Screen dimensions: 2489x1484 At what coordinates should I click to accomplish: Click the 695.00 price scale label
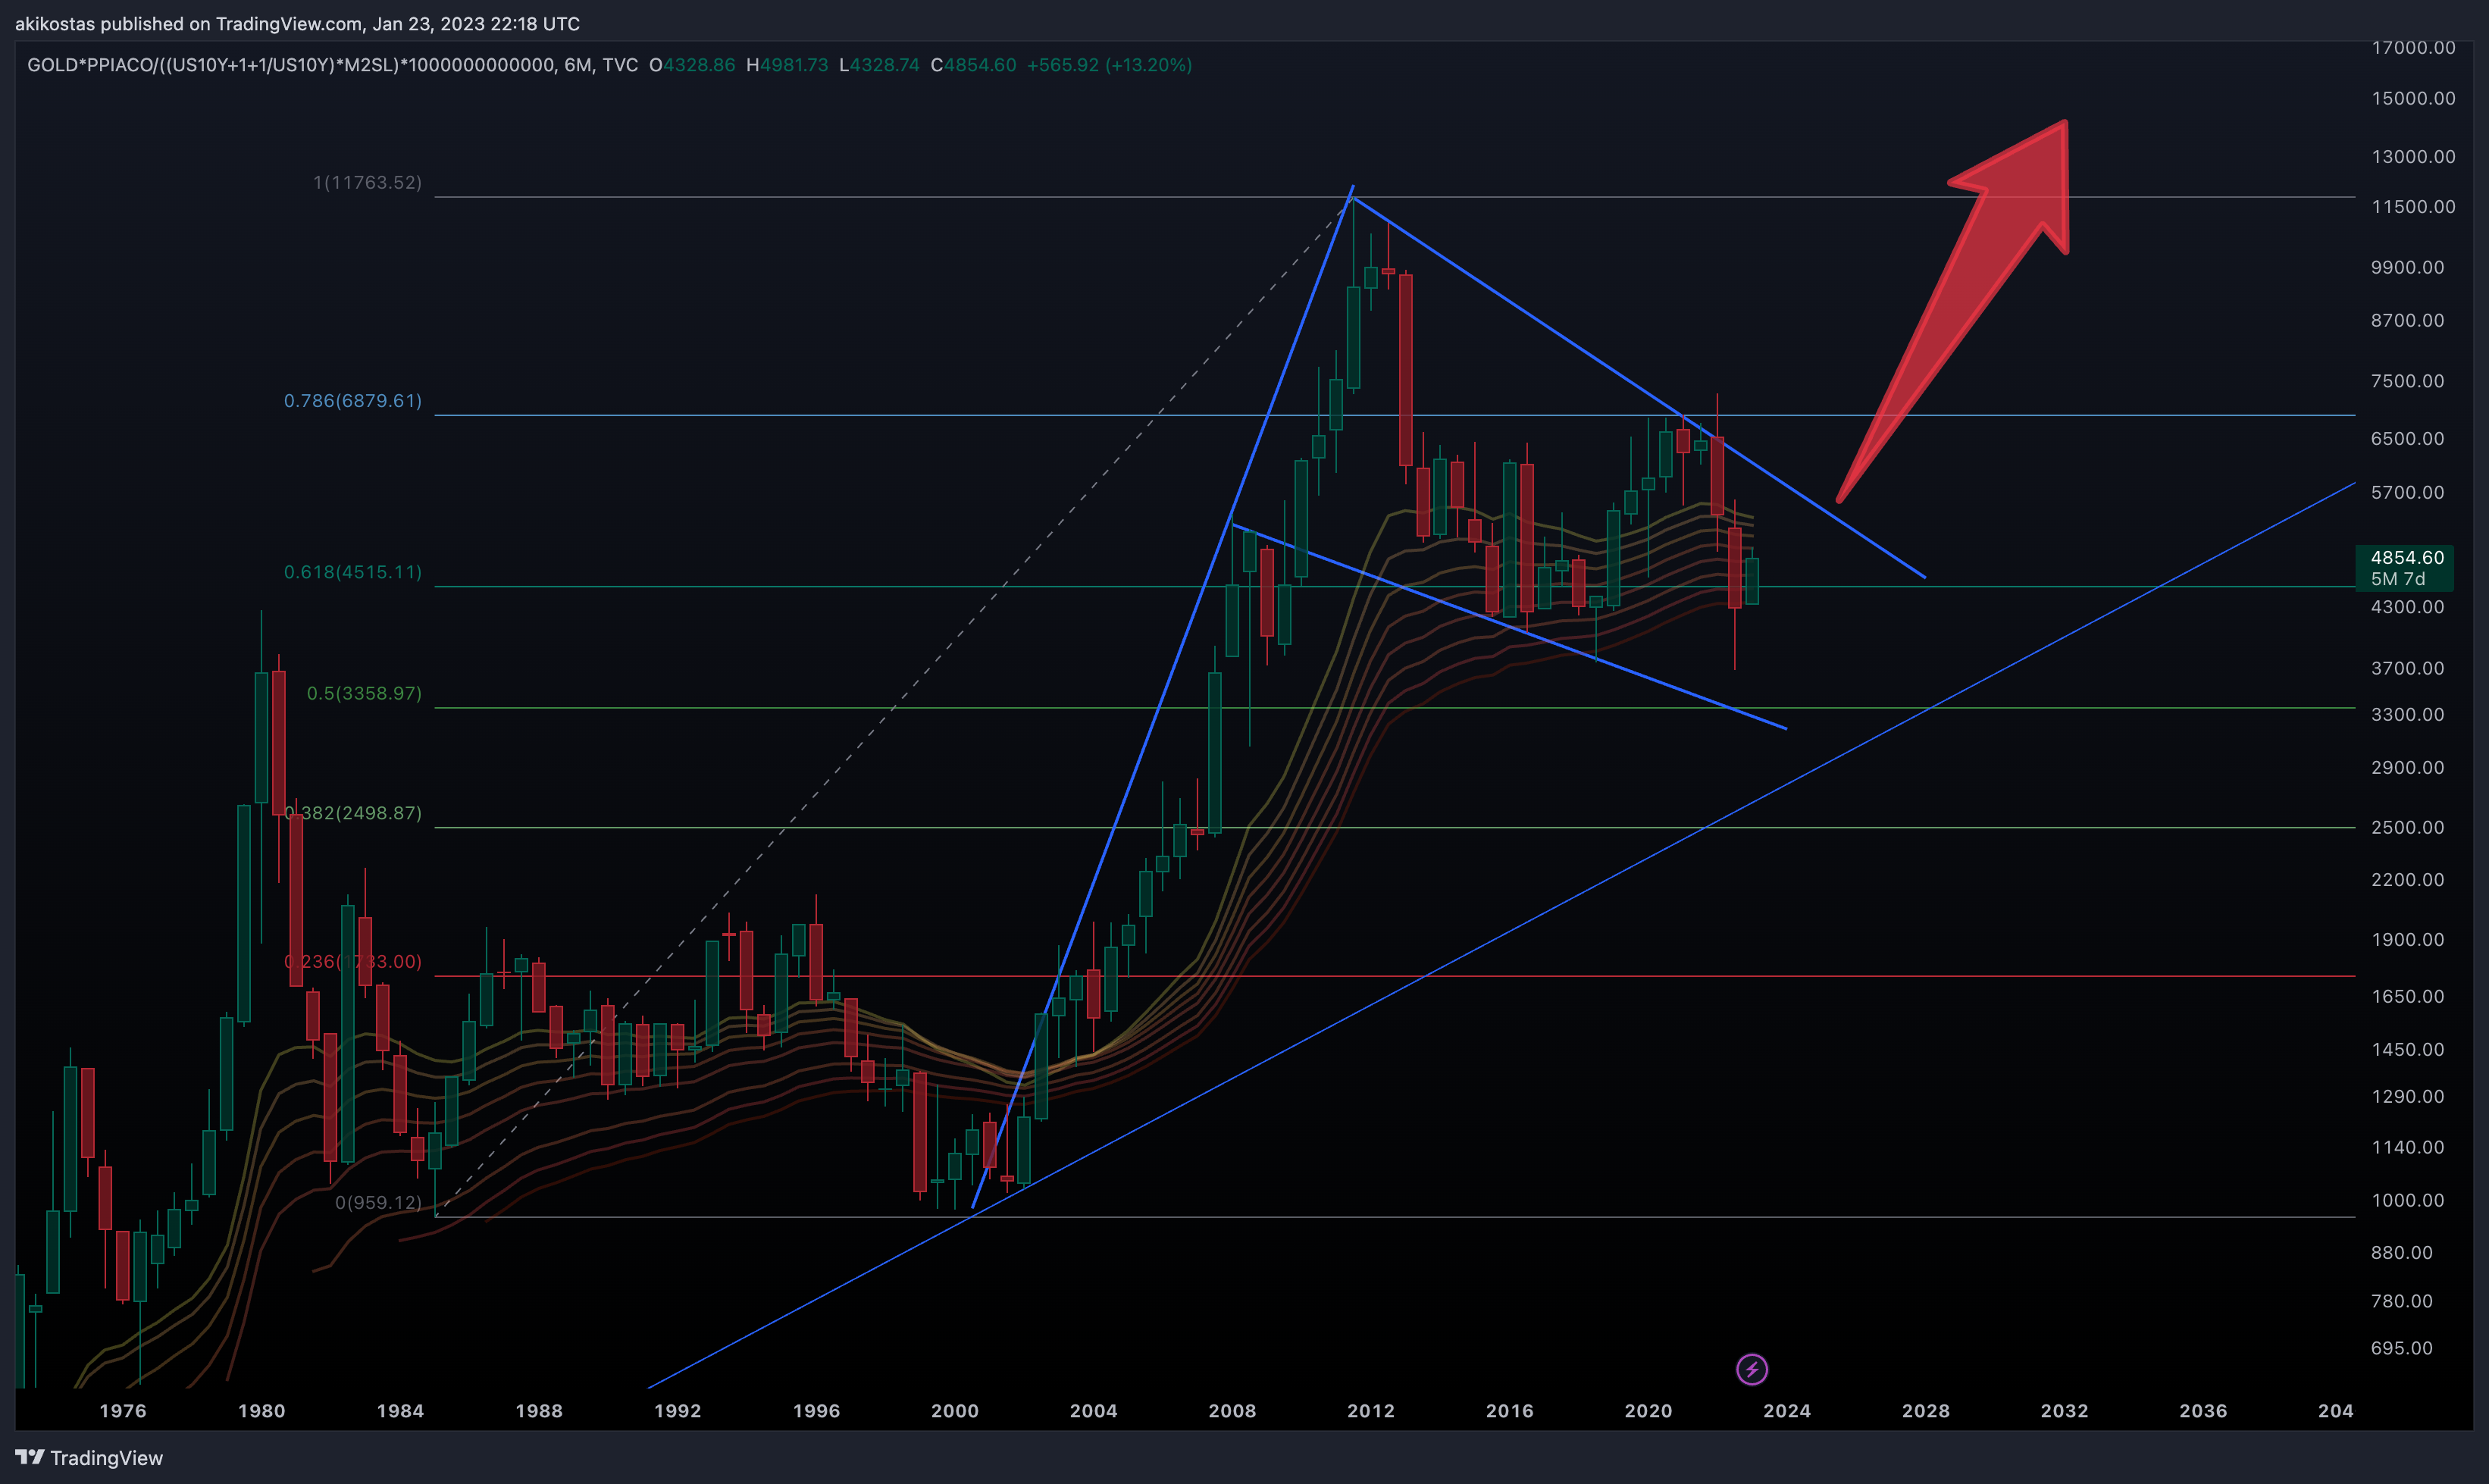2401,1348
